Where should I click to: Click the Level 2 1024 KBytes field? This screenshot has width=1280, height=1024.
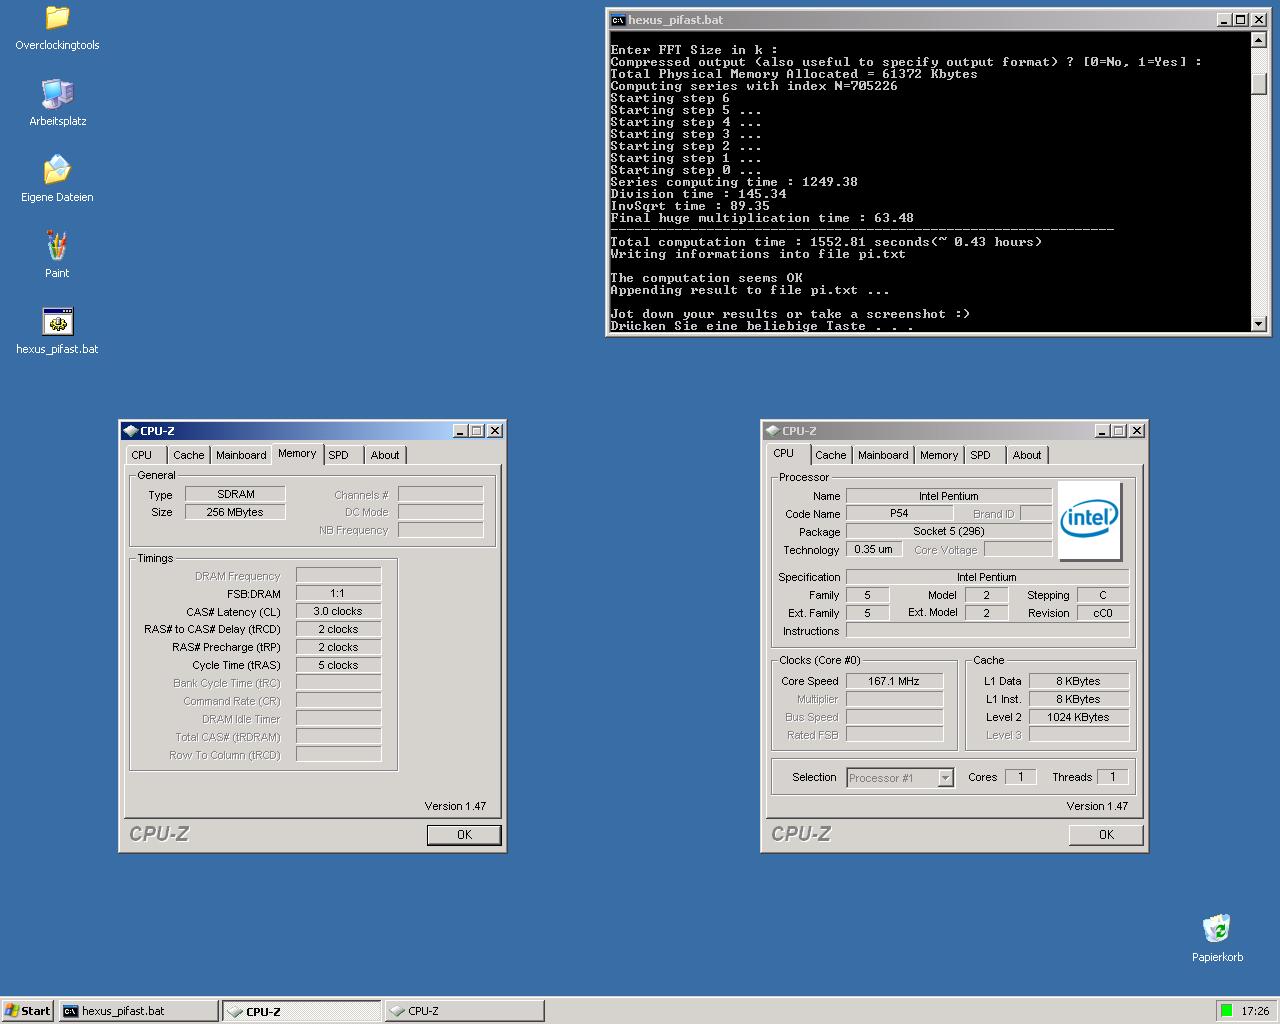point(1078,717)
